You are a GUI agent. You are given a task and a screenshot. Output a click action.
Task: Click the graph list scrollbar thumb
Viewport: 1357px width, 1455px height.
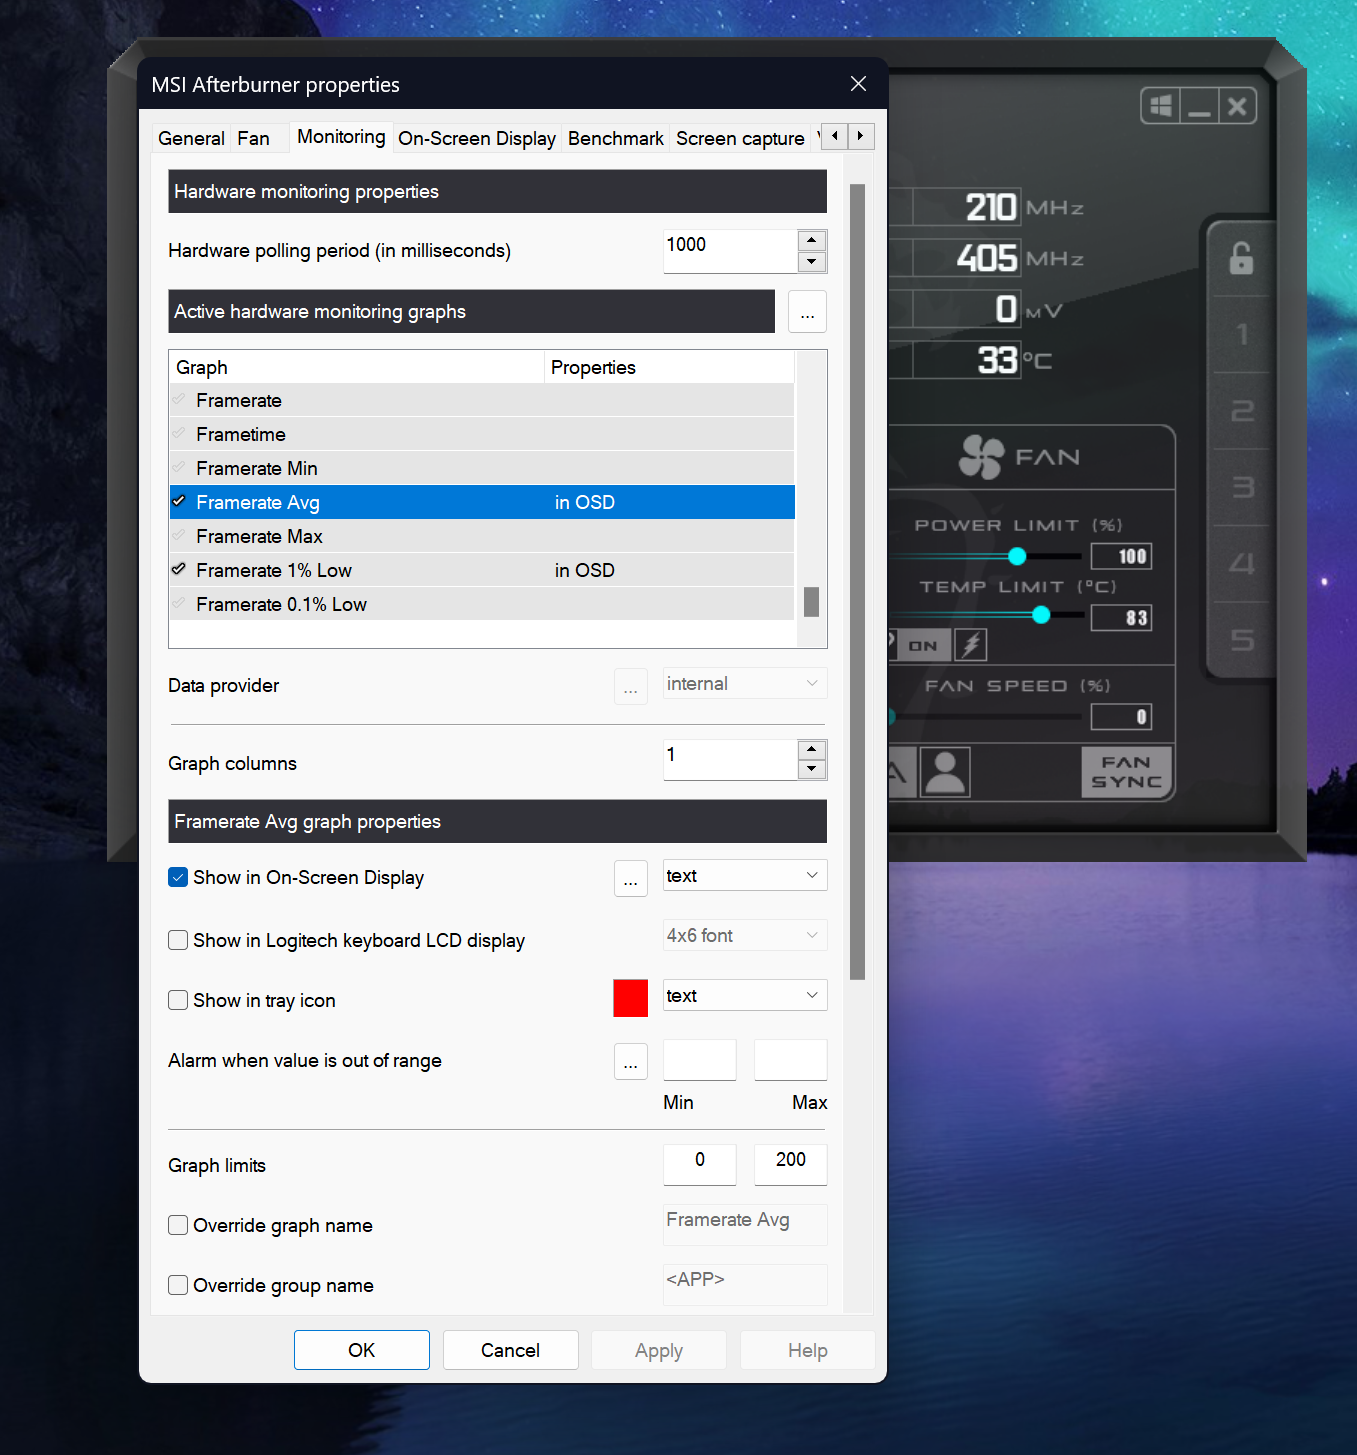[x=811, y=602]
